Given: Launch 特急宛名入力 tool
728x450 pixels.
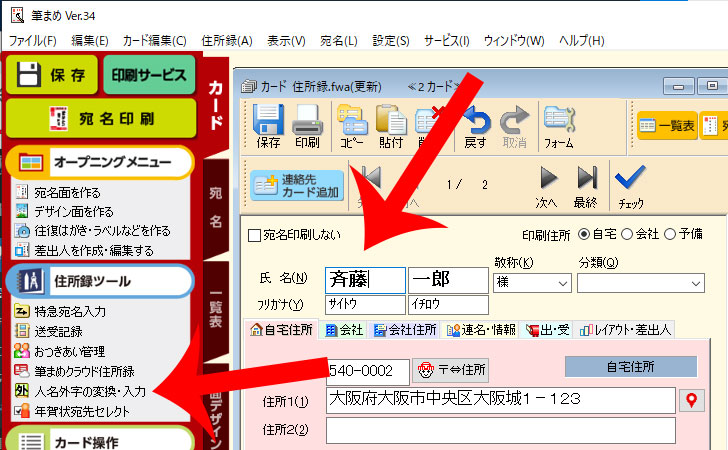Looking at the screenshot, I should coord(60,311).
